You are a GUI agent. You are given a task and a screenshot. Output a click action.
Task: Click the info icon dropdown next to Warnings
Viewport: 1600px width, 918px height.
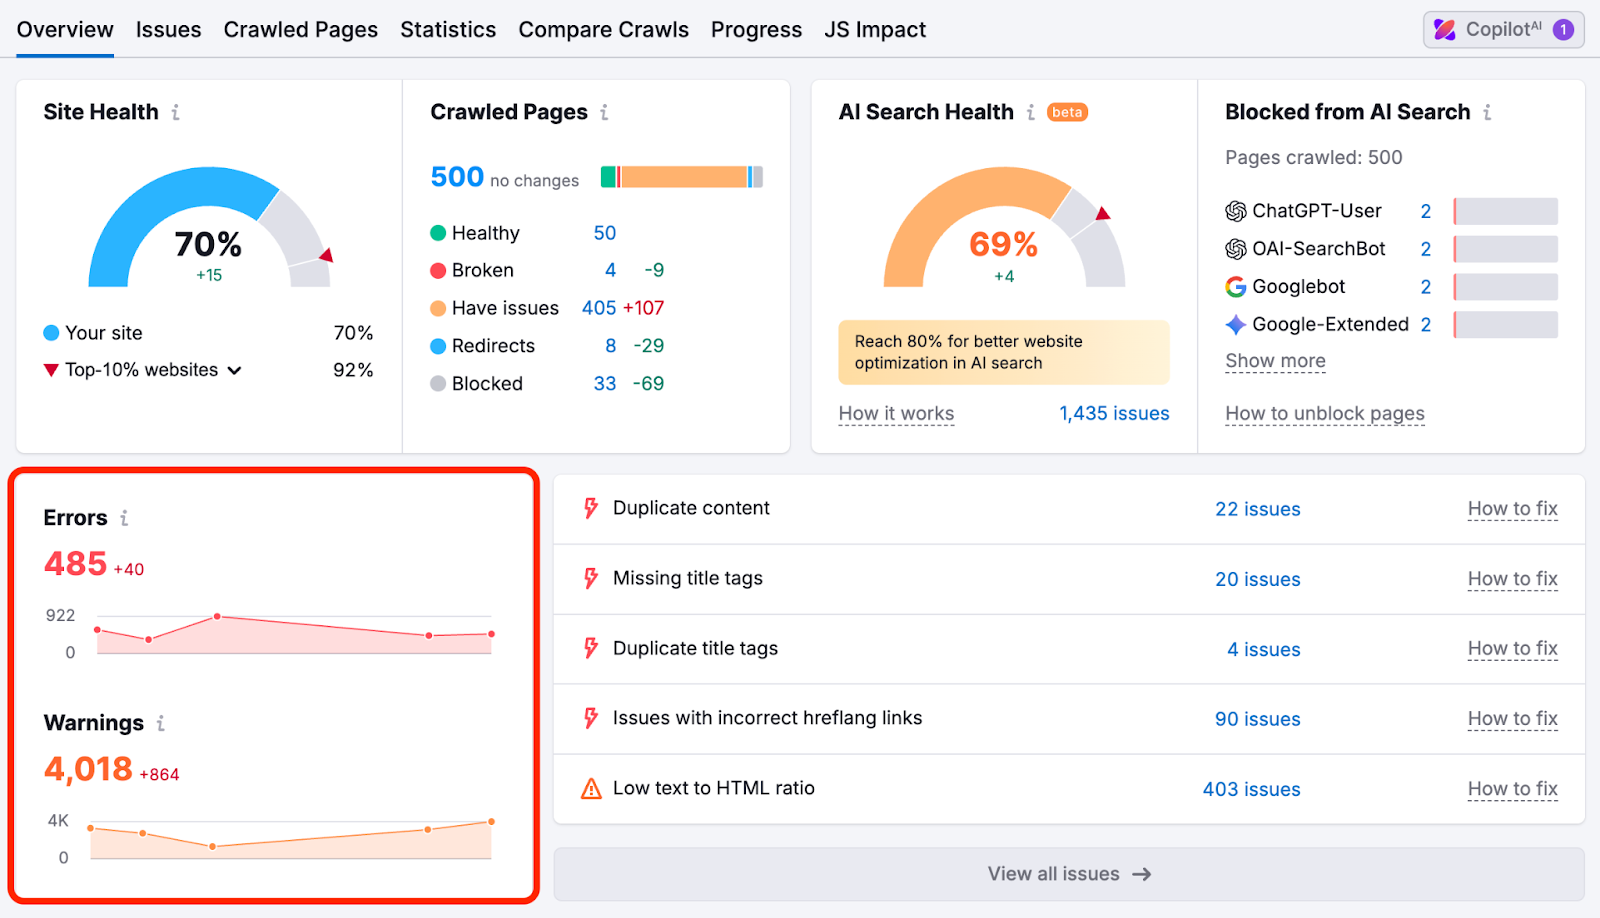click(160, 722)
